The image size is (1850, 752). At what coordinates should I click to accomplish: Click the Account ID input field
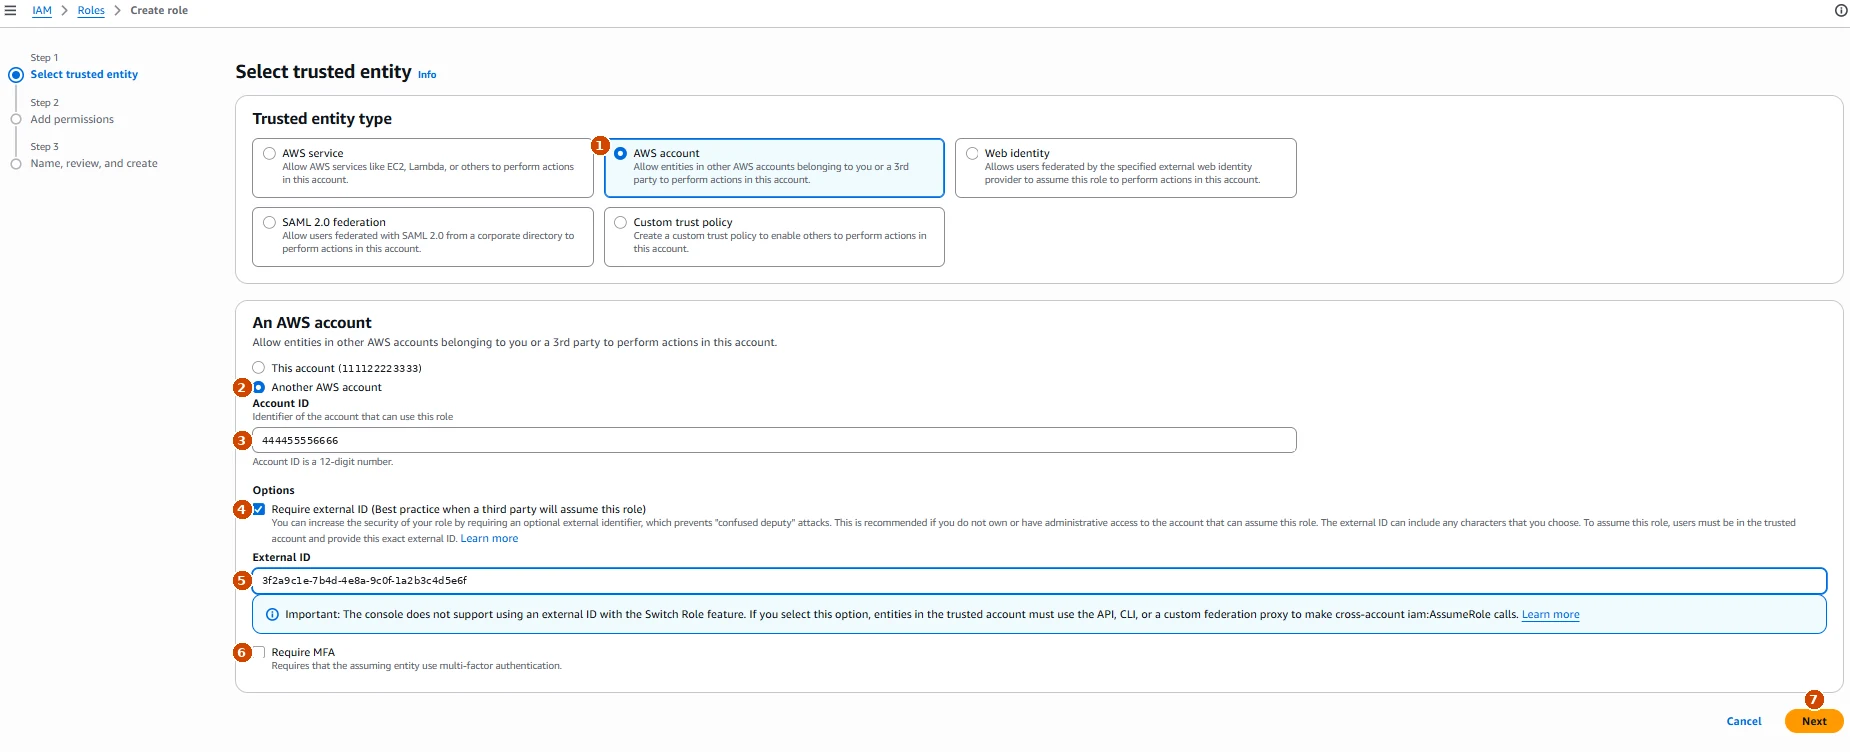point(774,440)
